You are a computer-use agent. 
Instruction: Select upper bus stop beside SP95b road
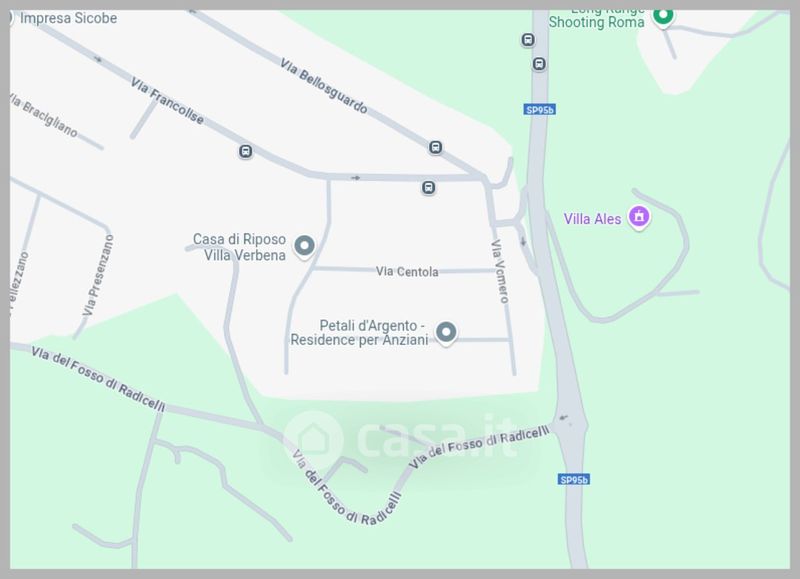click(528, 40)
